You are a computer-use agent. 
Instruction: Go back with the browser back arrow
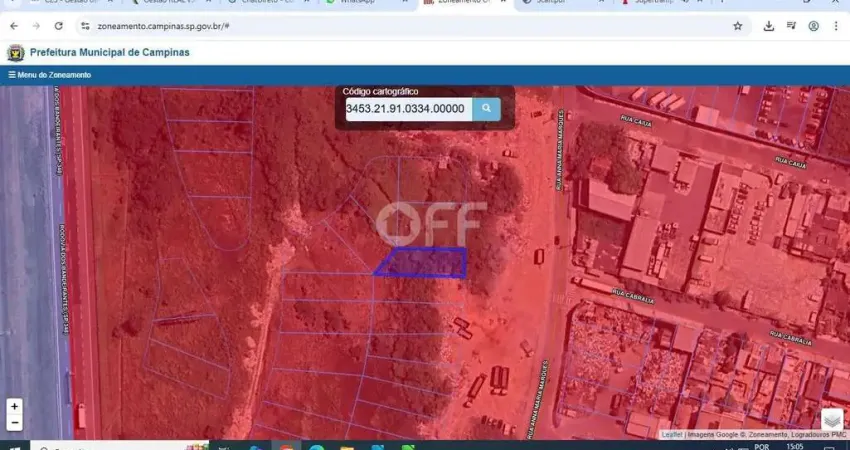coord(14,26)
